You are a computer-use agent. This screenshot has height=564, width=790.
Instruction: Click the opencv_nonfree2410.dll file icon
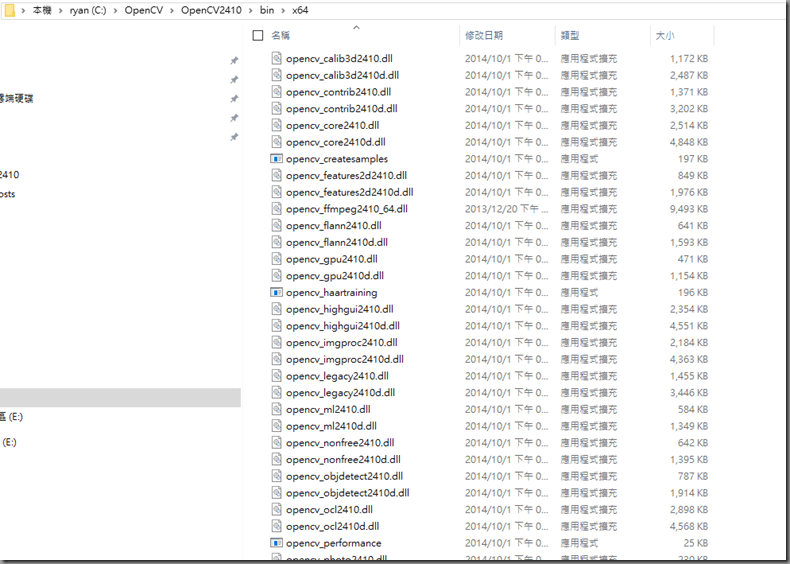click(x=276, y=443)
